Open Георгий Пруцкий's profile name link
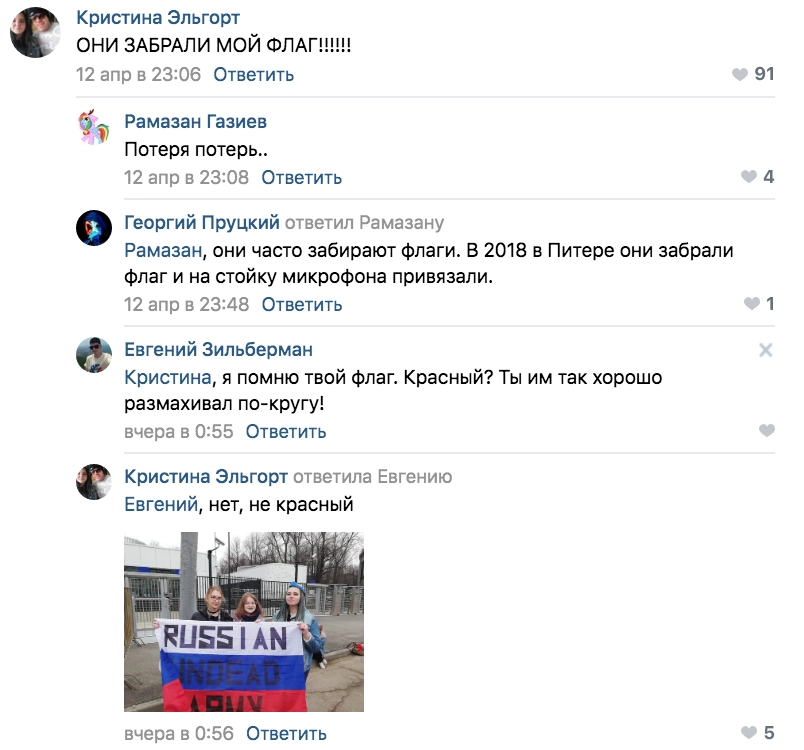The height and width of the screenshot is (750, 804). 202,222
